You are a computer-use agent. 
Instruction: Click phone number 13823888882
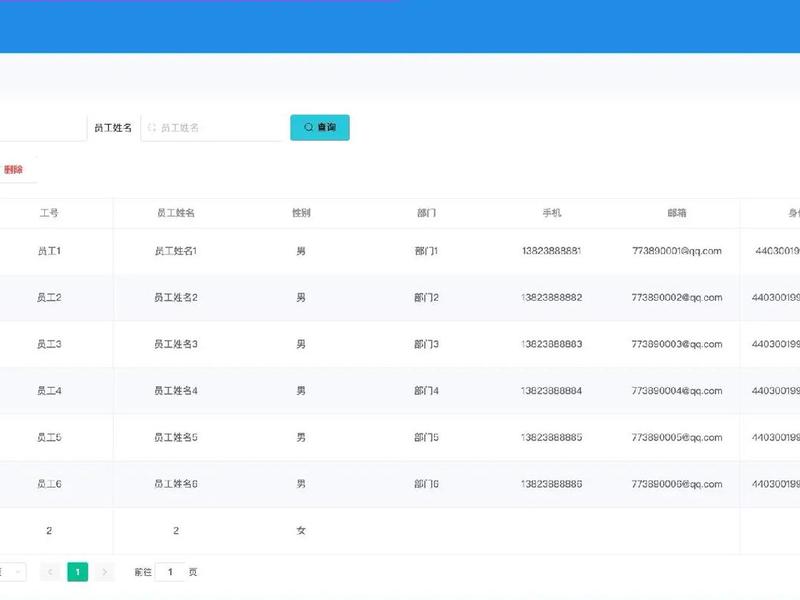click(552, 297)
